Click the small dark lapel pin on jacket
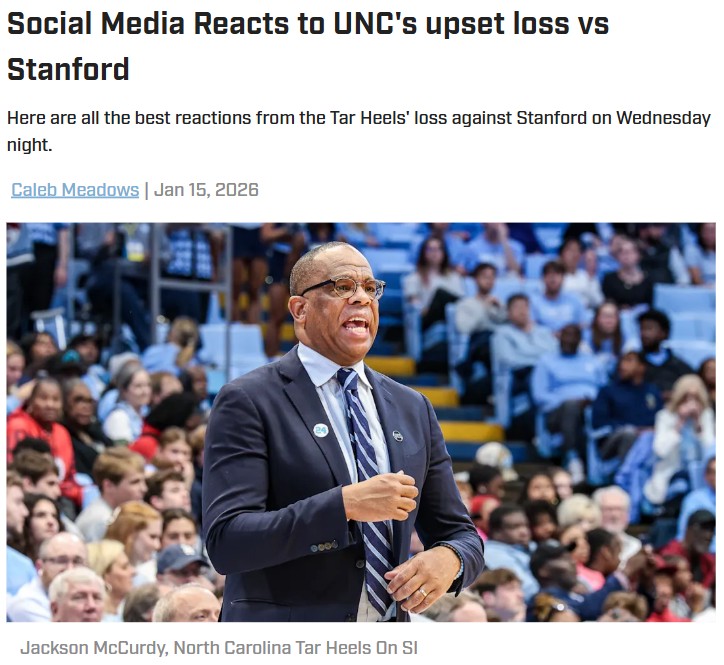Viewport: 724px width, 665px height. tap(397, 435)
